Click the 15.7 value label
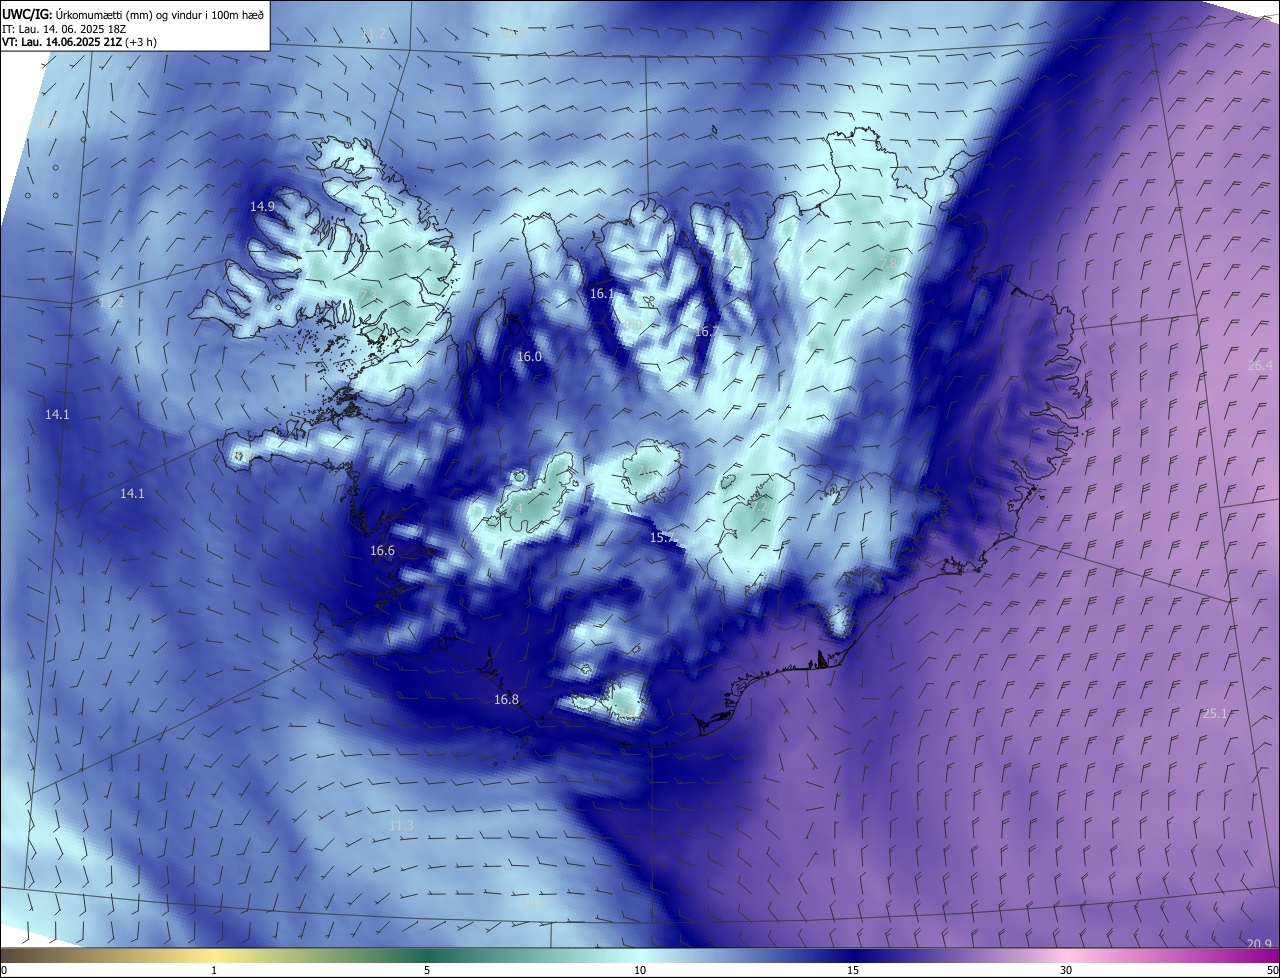The image size is (1280, 978). click(662, 538)
